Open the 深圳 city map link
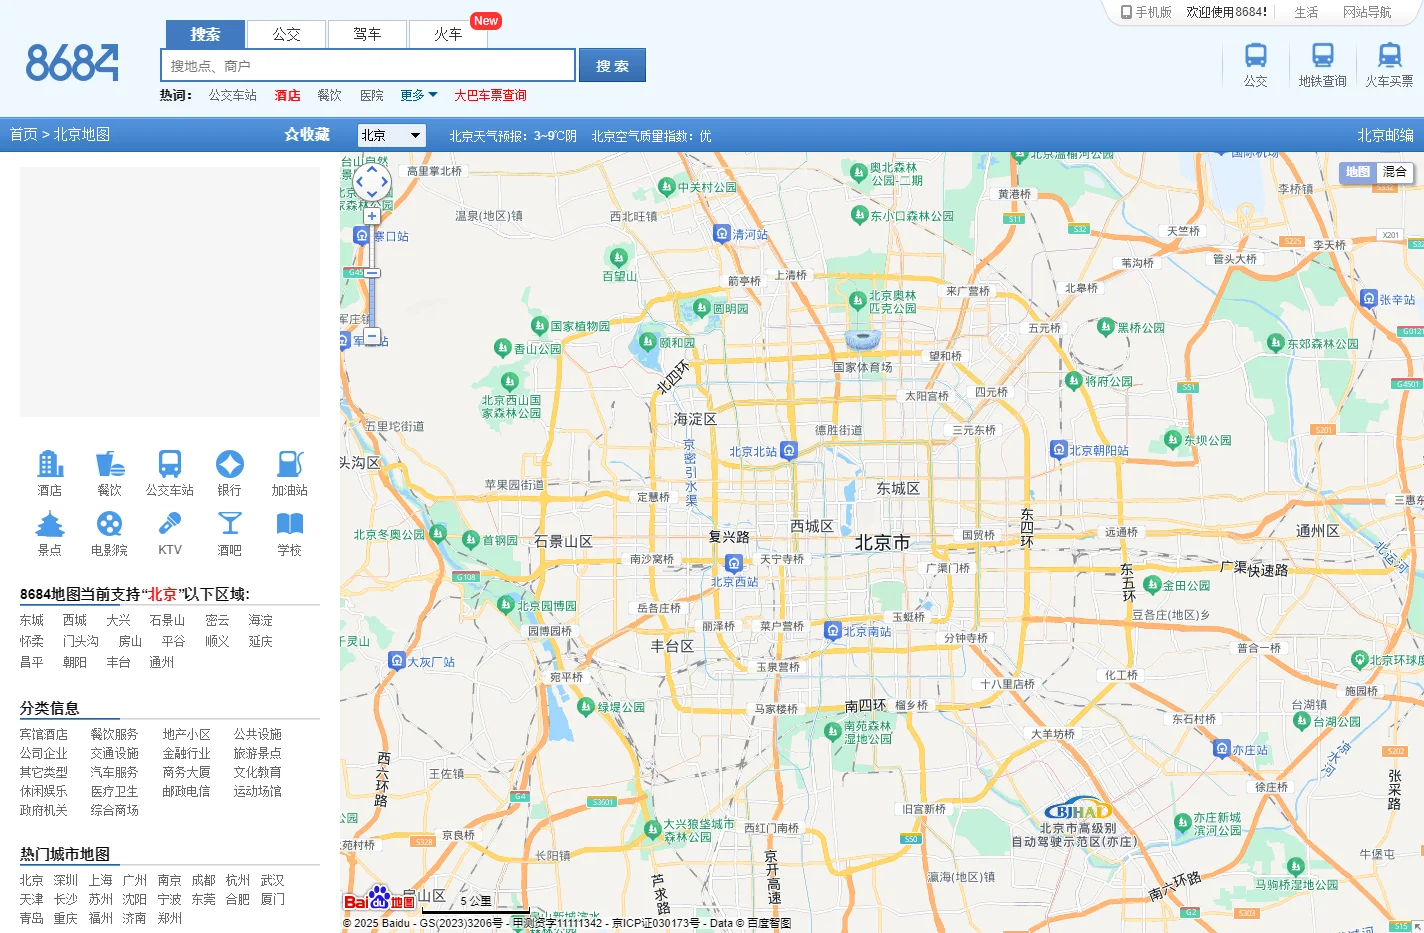Screen dimensions: 1424x933 66,880
